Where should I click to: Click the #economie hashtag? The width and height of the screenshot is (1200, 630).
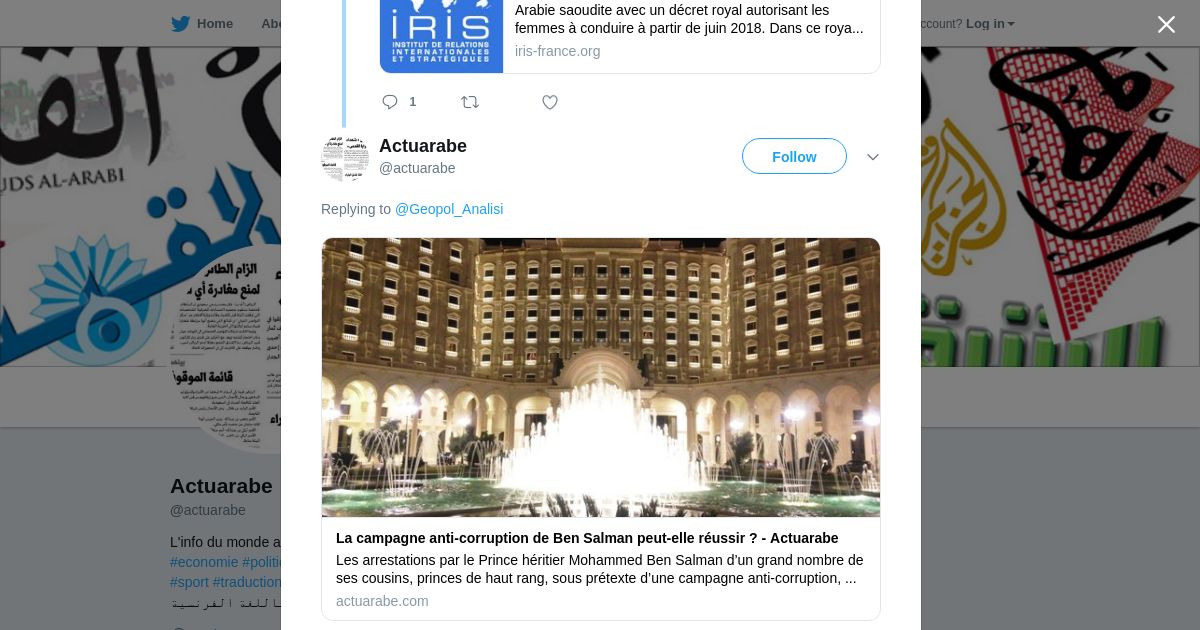204,562
